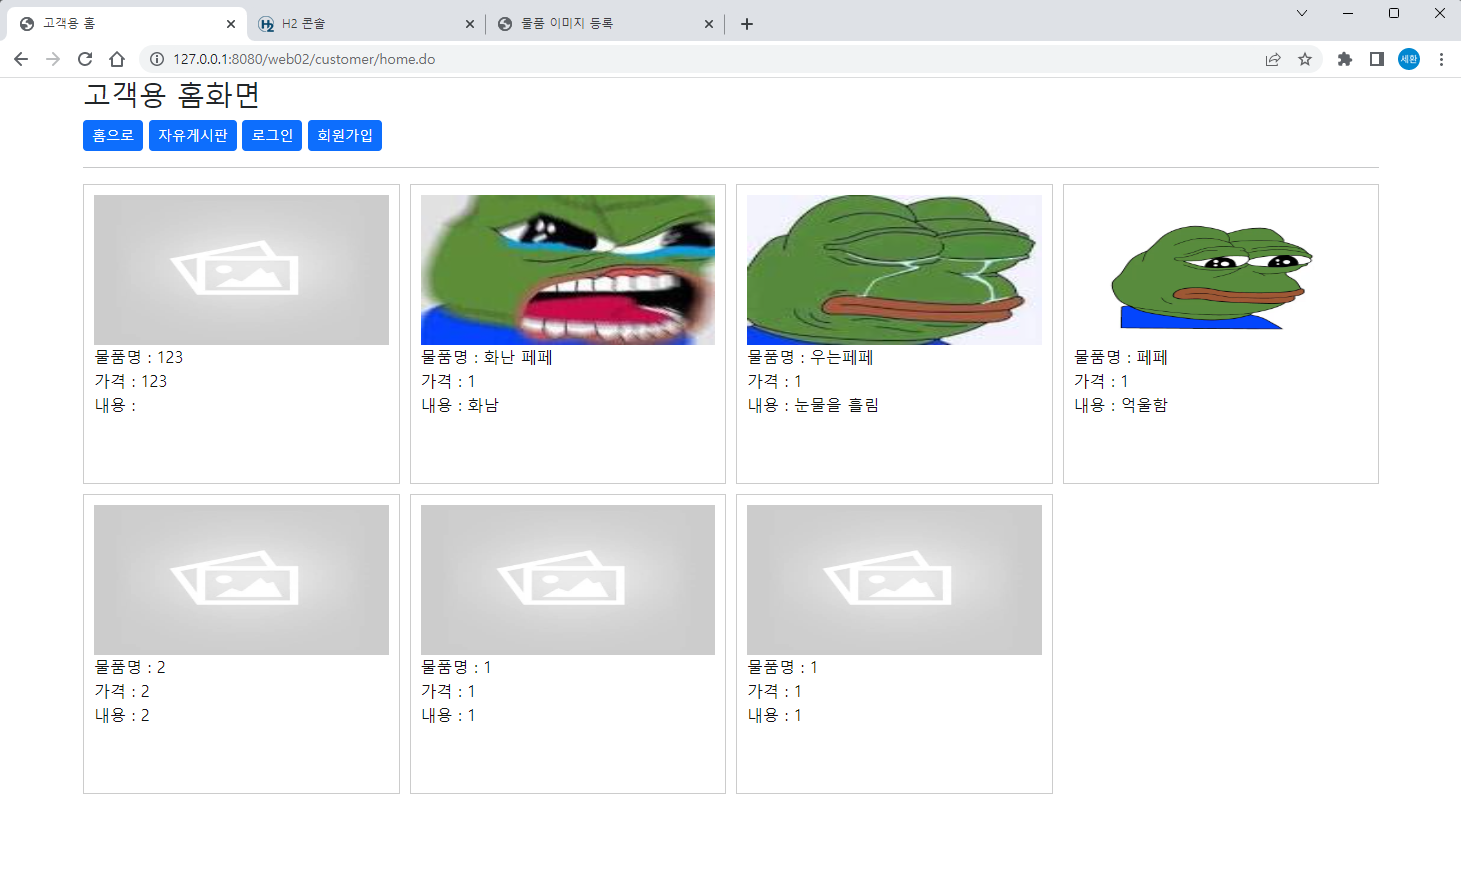Open a new browser tab

[x=747, y=24]
